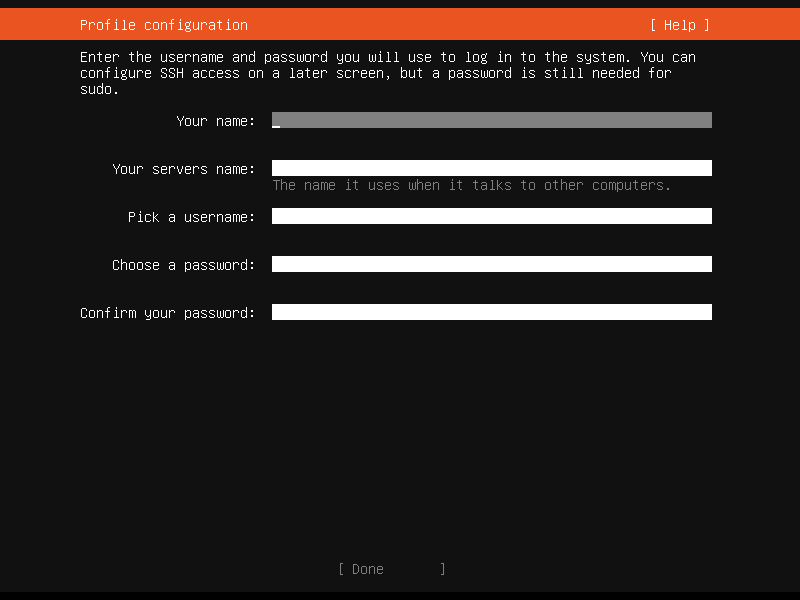Click Done to continue installation
The width and height of the screenshot is (800, 600).
[390, 568]
